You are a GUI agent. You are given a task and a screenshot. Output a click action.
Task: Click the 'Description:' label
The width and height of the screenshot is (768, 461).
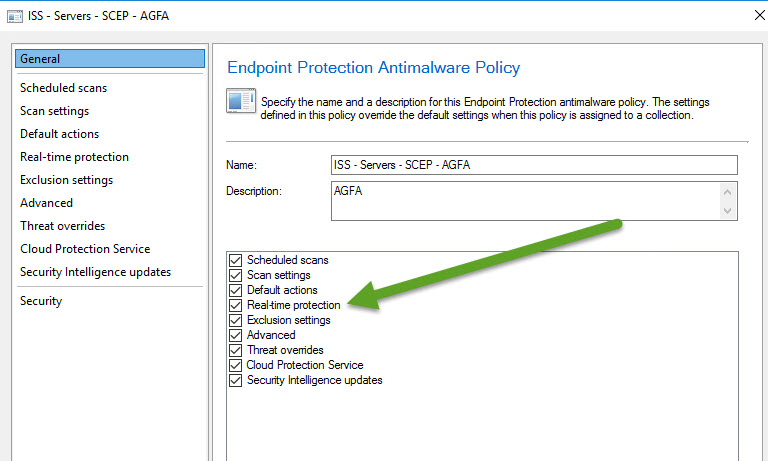[x=254, y=191]
